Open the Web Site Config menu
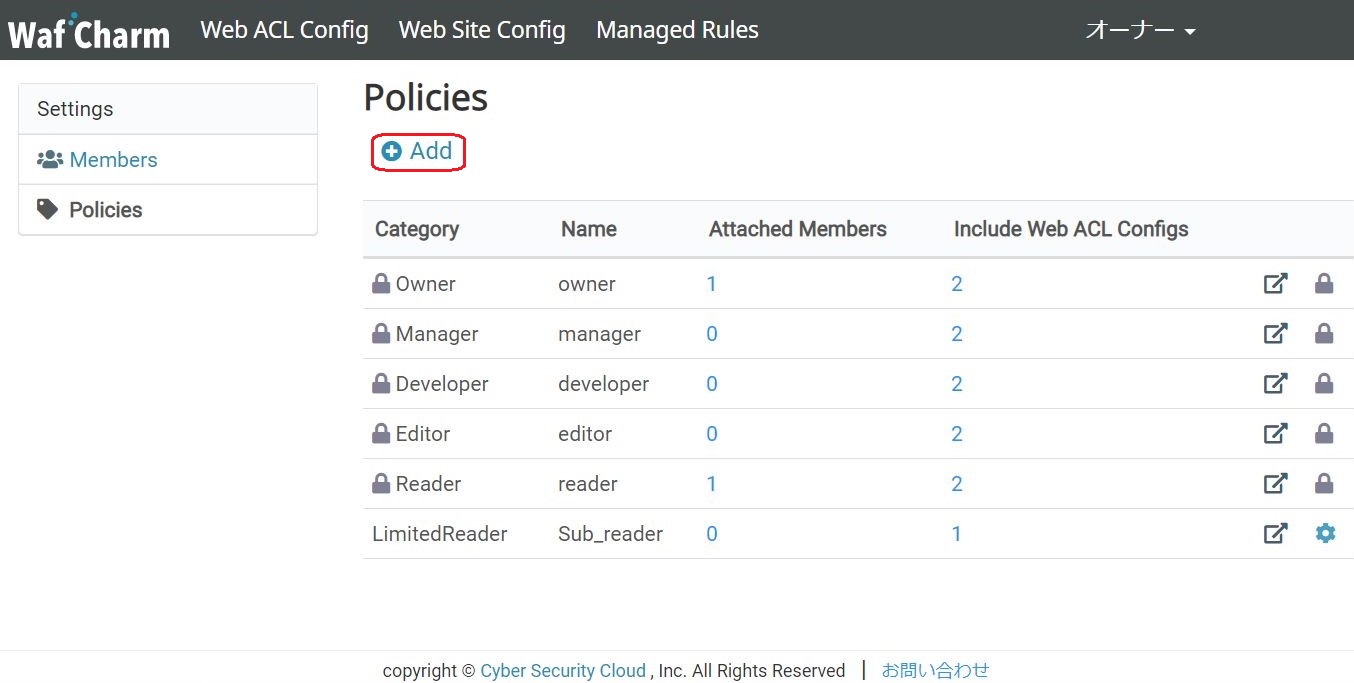The height and width of the screenshot is (683, 1354). [482, 31]
